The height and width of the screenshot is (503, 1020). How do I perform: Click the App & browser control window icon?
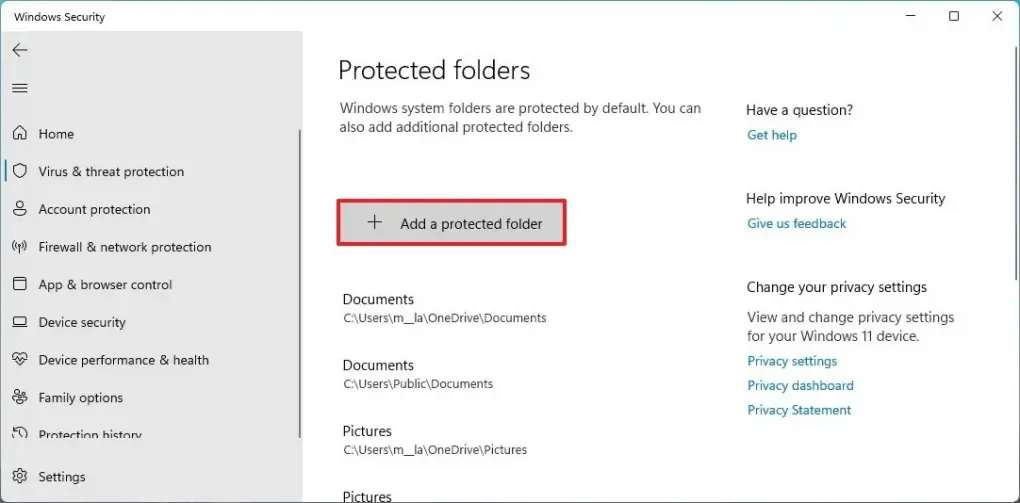tap(20, 284)
